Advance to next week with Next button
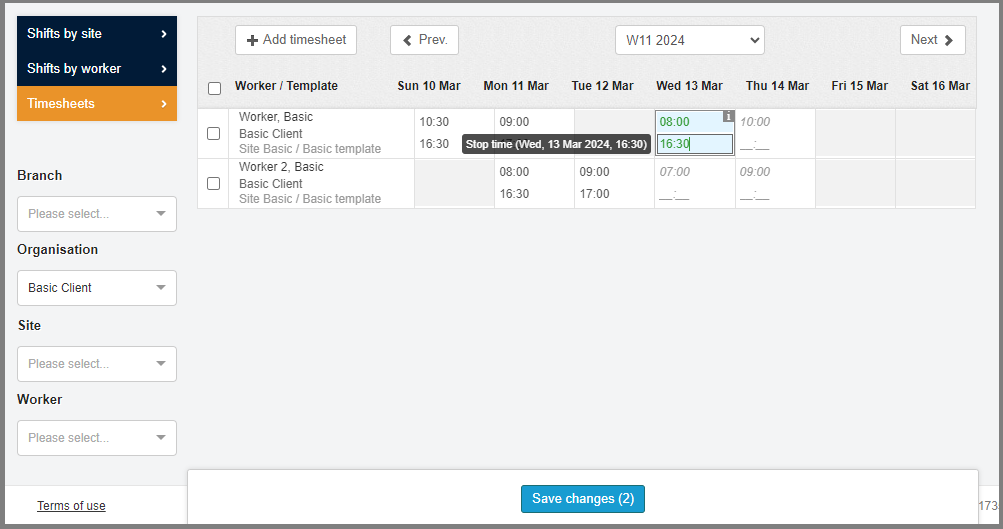1003x529 pixels. 932,40
